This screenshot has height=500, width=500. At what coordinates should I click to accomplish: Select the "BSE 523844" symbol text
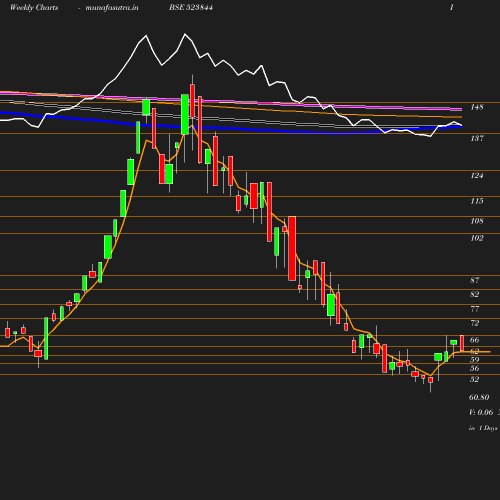[191, 7]
